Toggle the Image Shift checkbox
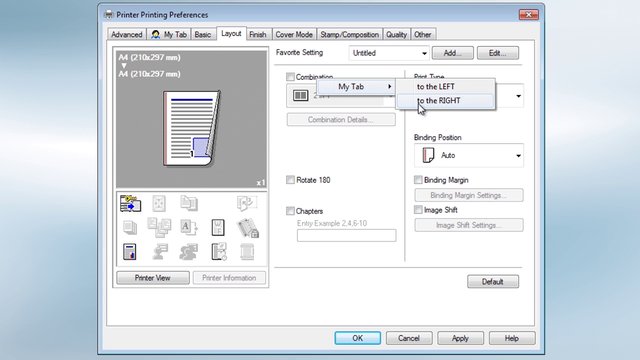This screenshot has width=640, height=360. 418,210
